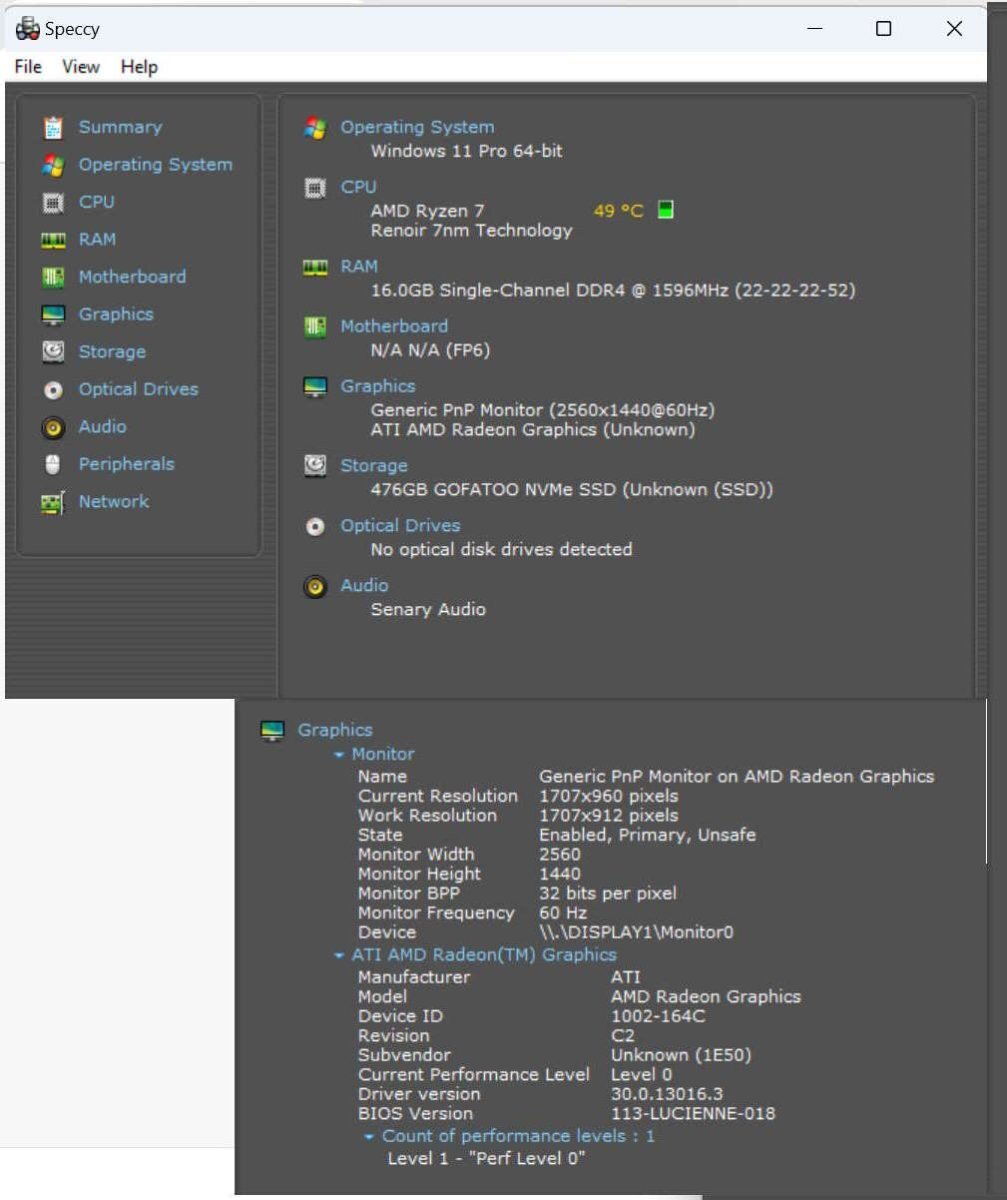
Task: Click the Windows flag icon in summary
Action: tap(315, 128)
